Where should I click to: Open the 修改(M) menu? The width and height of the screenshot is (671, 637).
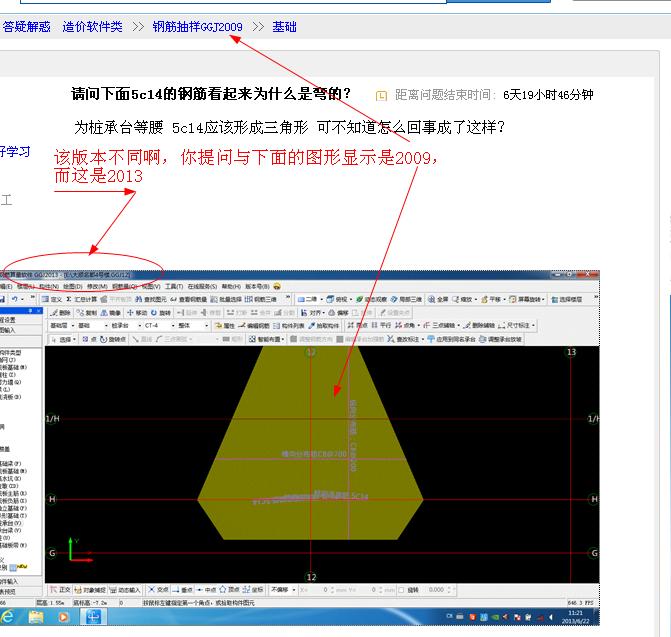click(x=97, y=286)
